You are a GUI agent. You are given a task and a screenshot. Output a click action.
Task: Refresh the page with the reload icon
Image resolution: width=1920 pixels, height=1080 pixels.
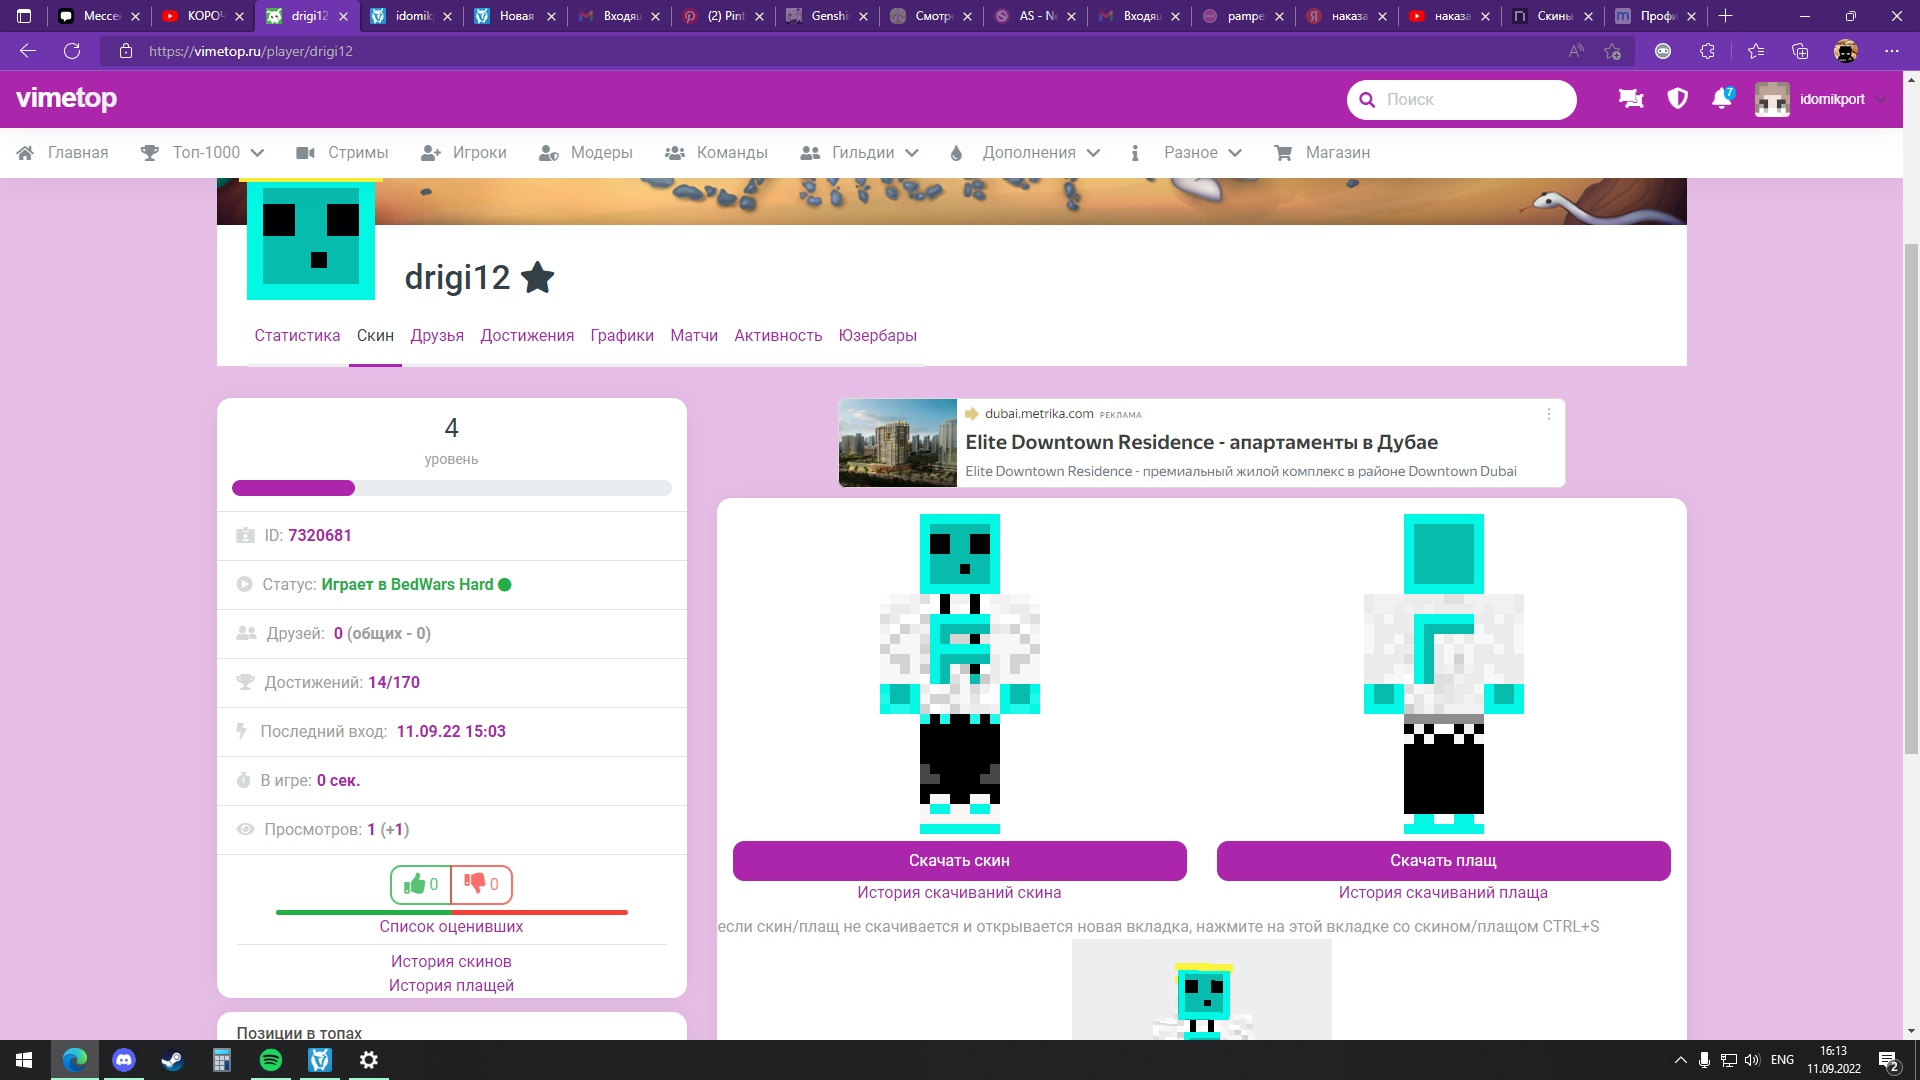[x=72, y=51]
